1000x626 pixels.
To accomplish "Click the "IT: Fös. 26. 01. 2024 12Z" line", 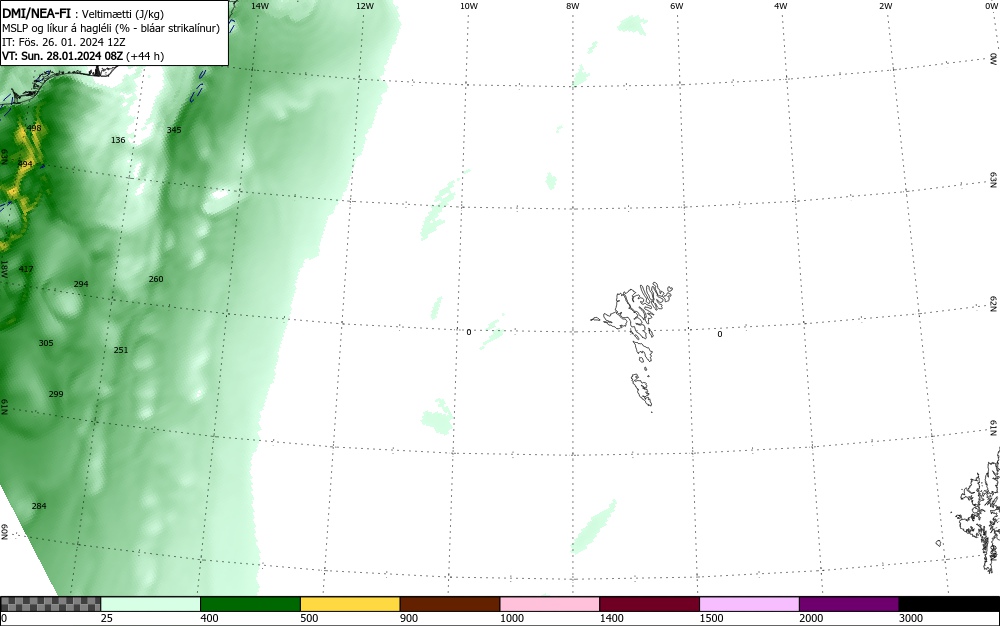I will (64, 42).
